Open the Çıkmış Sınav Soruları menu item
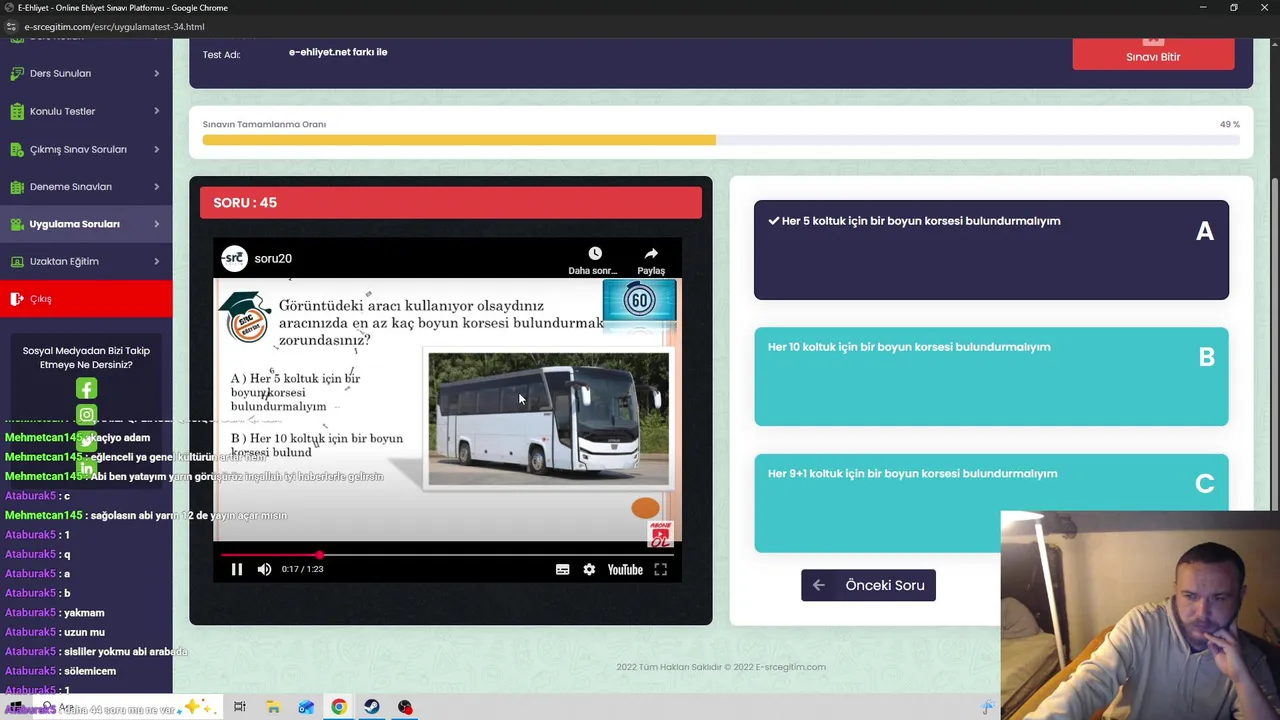This screenshot has width=1280, height=720. [86, 149]
